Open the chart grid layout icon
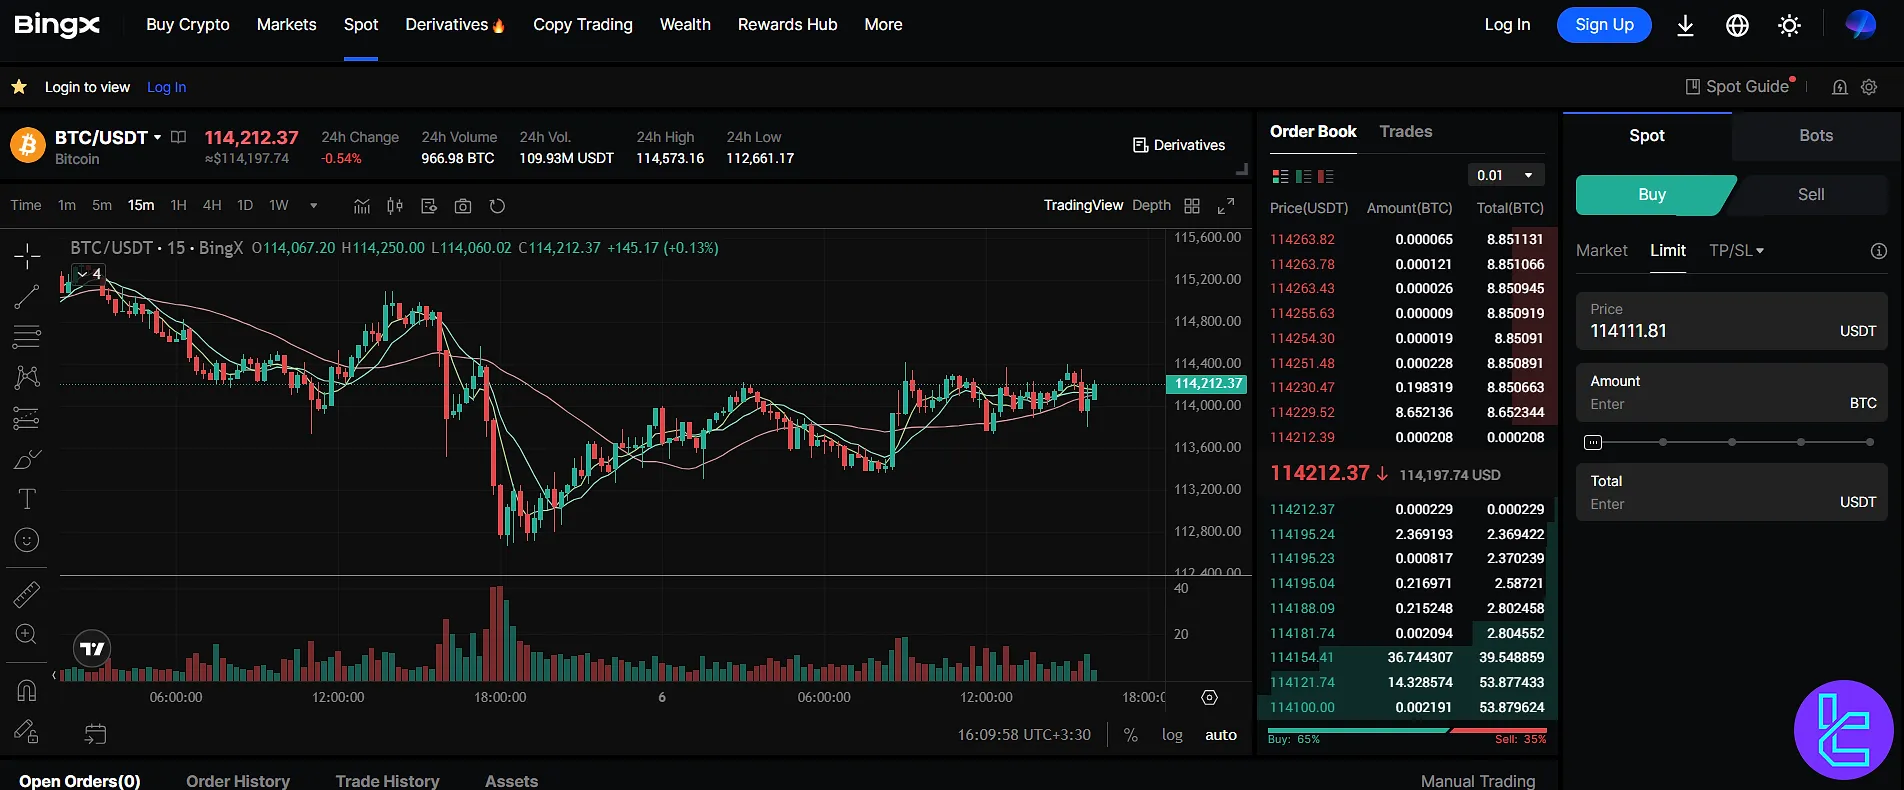Image resolution: width=1904 pixels, height=790 pixels. (x=1192, y=205)
